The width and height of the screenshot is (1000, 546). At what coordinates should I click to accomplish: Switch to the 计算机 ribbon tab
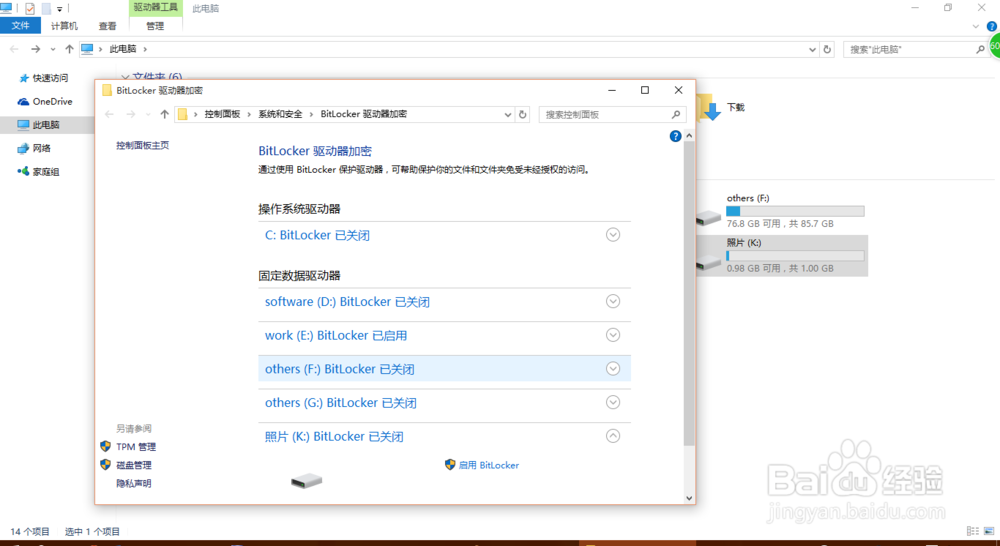pos(64,26)
